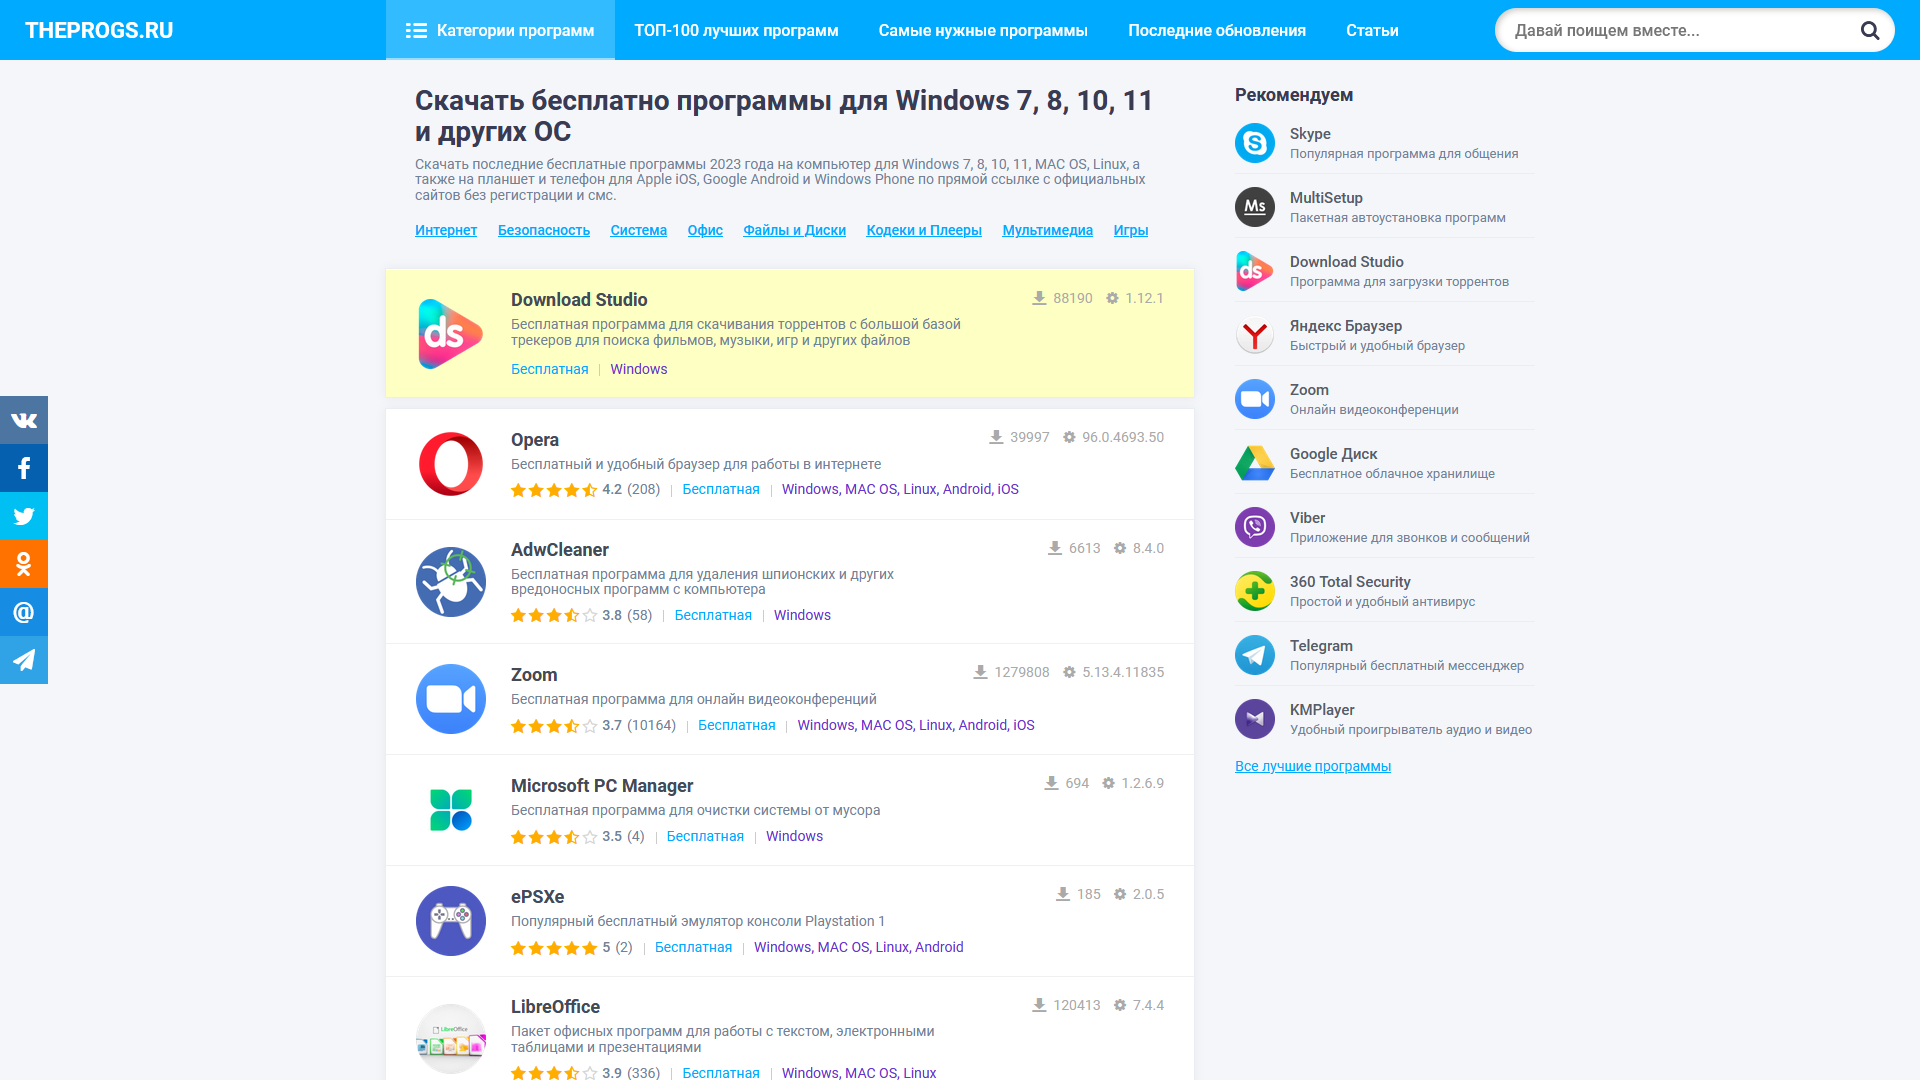Click the Zoom camera icon in the program list
The height and width of the screenshot is (1080, 1920).
click(451, 699)
